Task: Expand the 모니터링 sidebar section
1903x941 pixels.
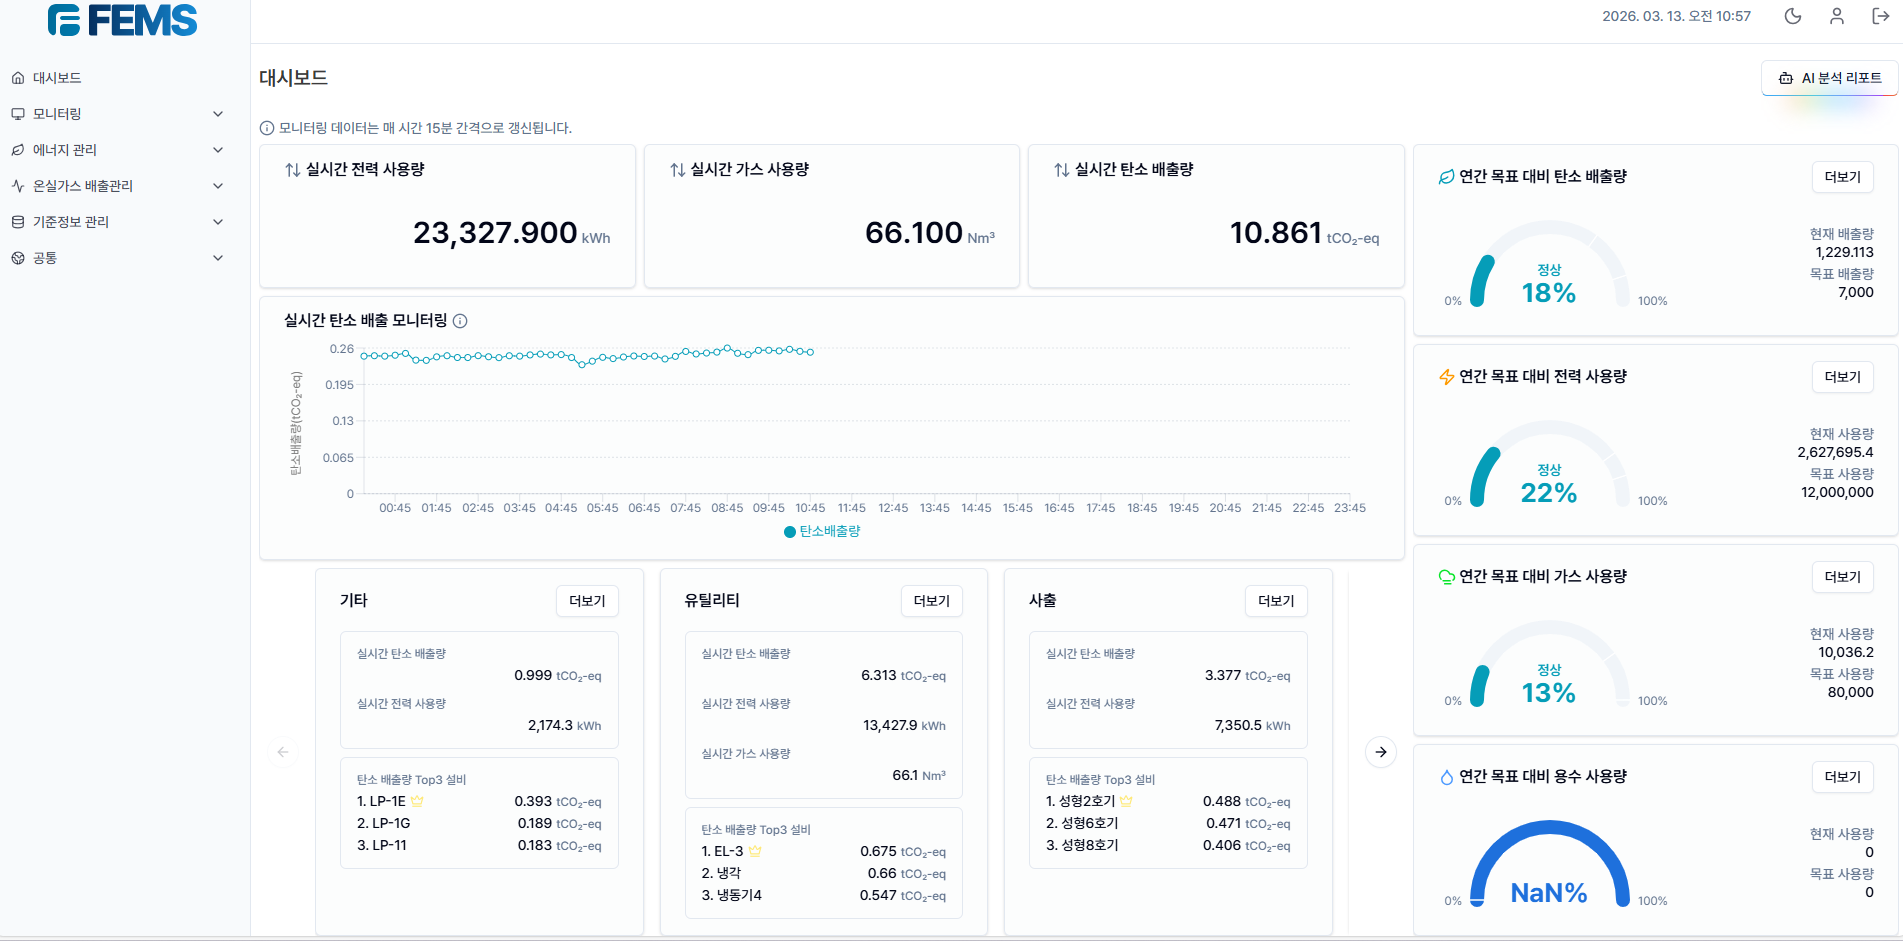Action: (x=120, y=113)
